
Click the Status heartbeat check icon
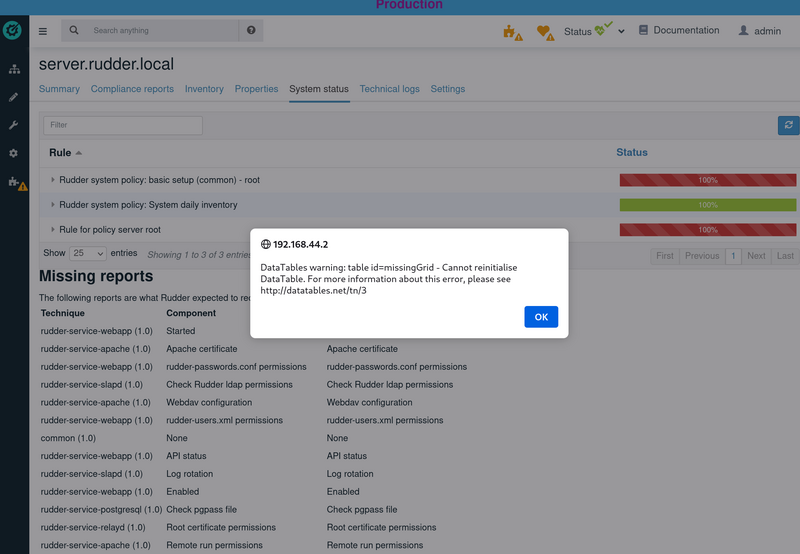(603, 28)
